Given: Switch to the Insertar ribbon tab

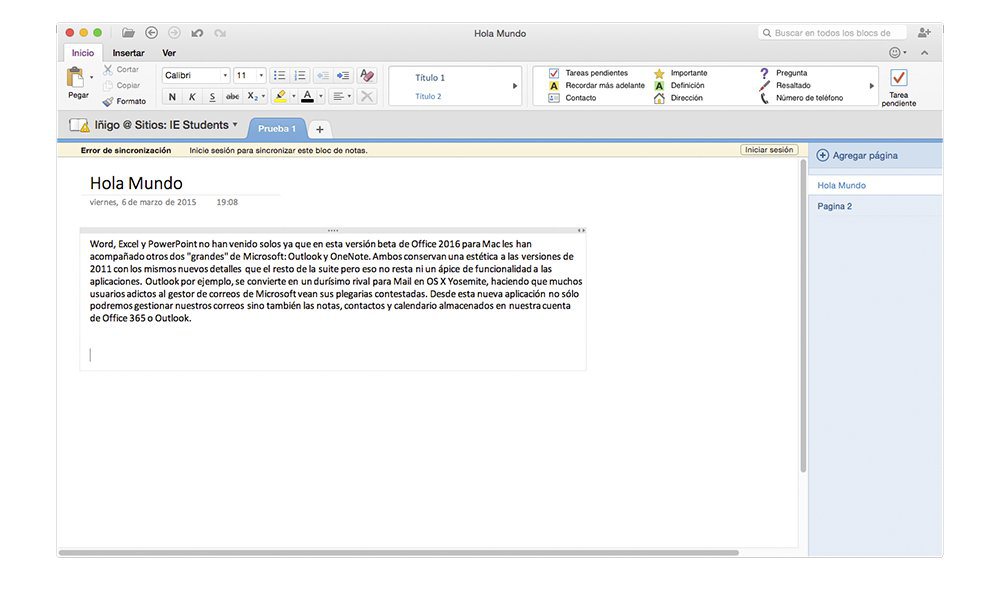Looking at the screenshot, I should pyautogui.click(x=128, y=53).
